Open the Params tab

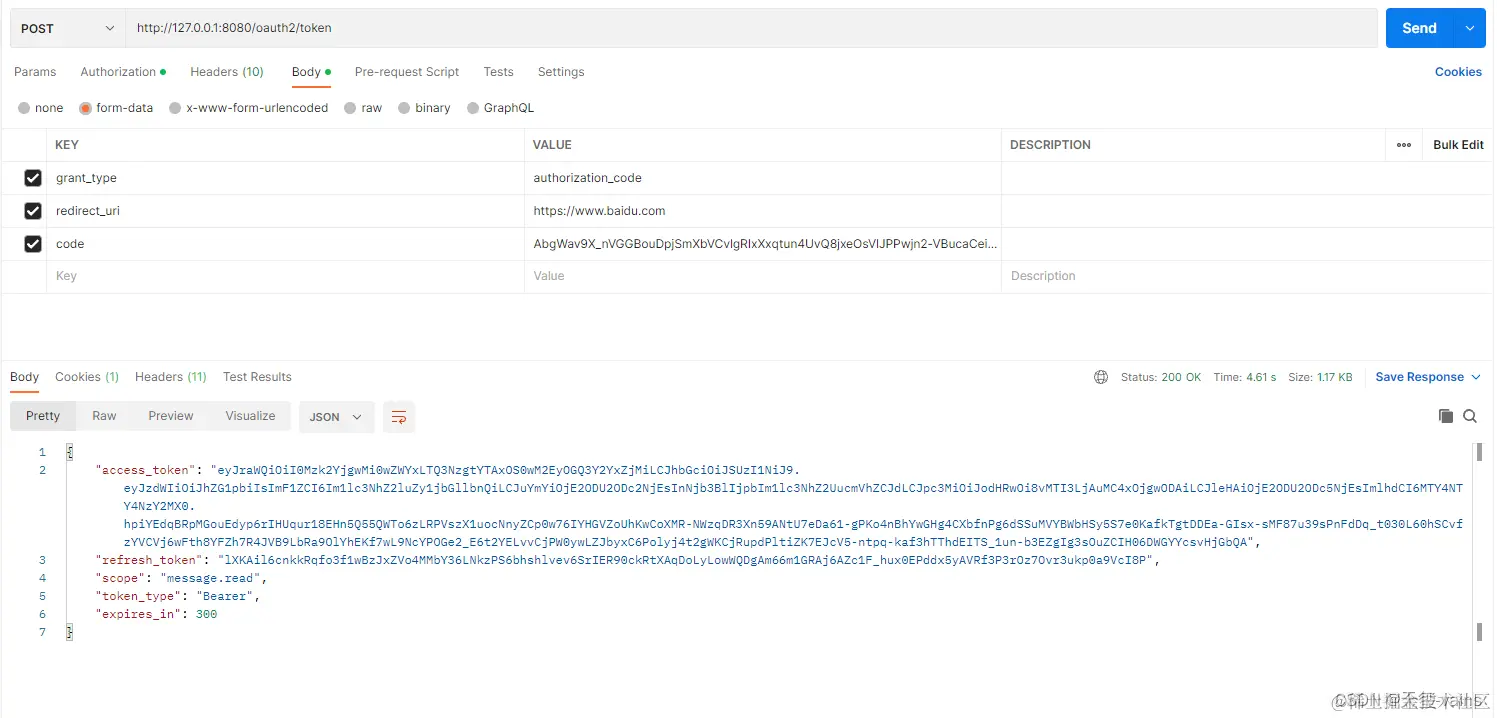click(35, 72)
